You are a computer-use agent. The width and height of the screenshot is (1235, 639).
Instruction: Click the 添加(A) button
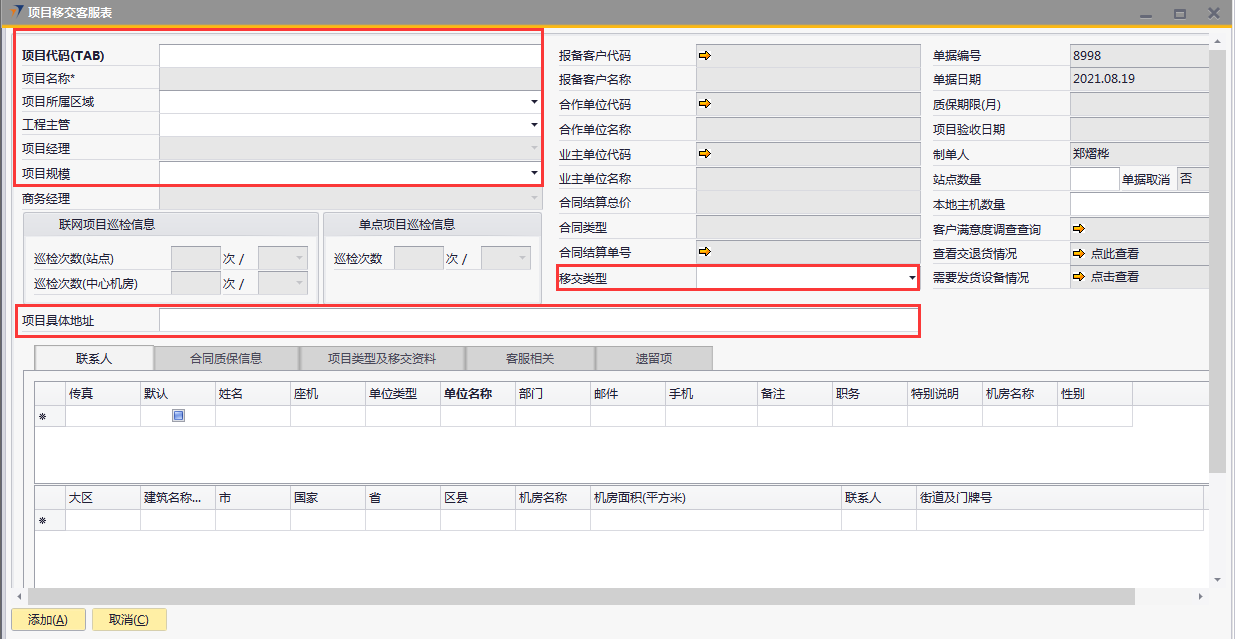click(48, 620)
